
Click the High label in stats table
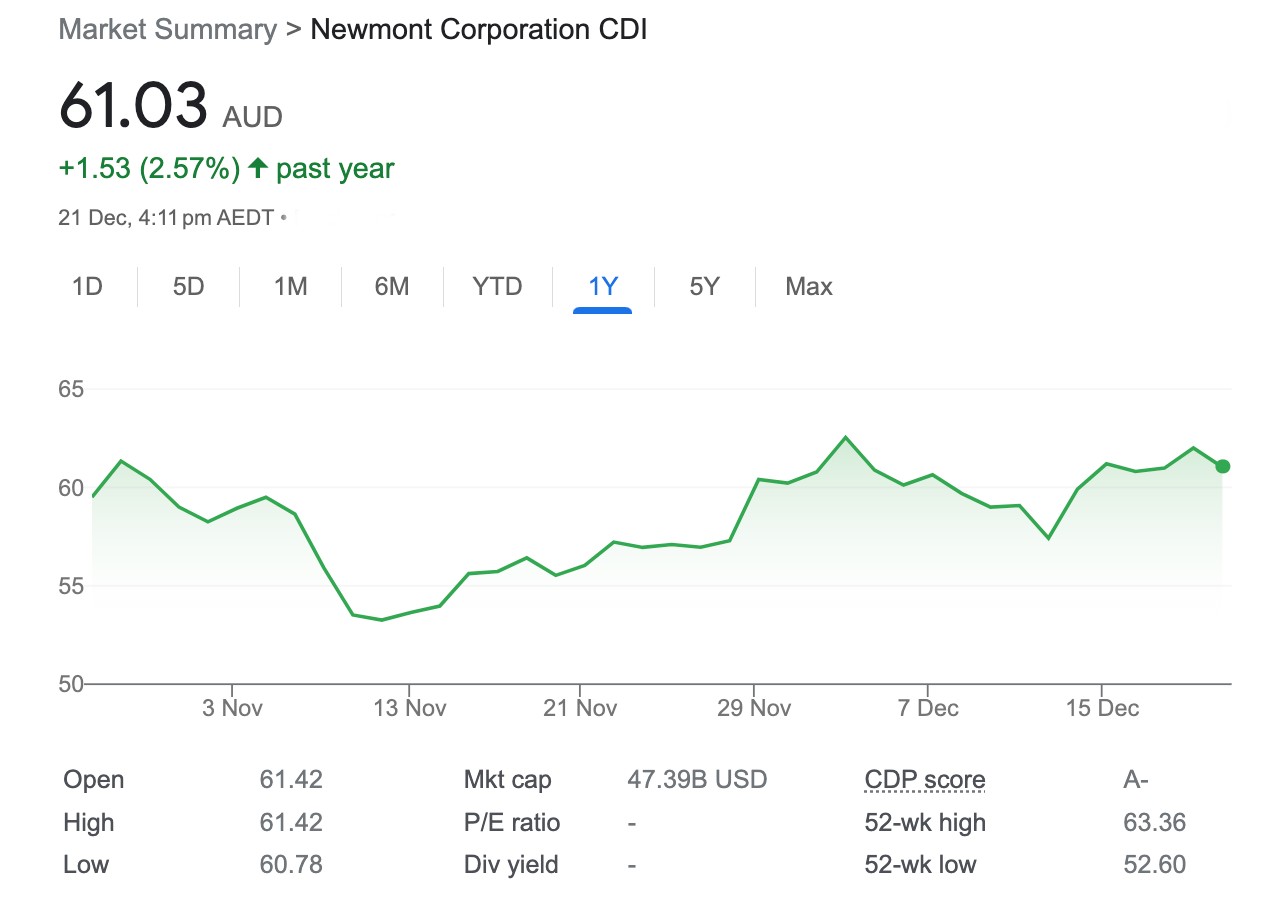click(x=89, y=823)
